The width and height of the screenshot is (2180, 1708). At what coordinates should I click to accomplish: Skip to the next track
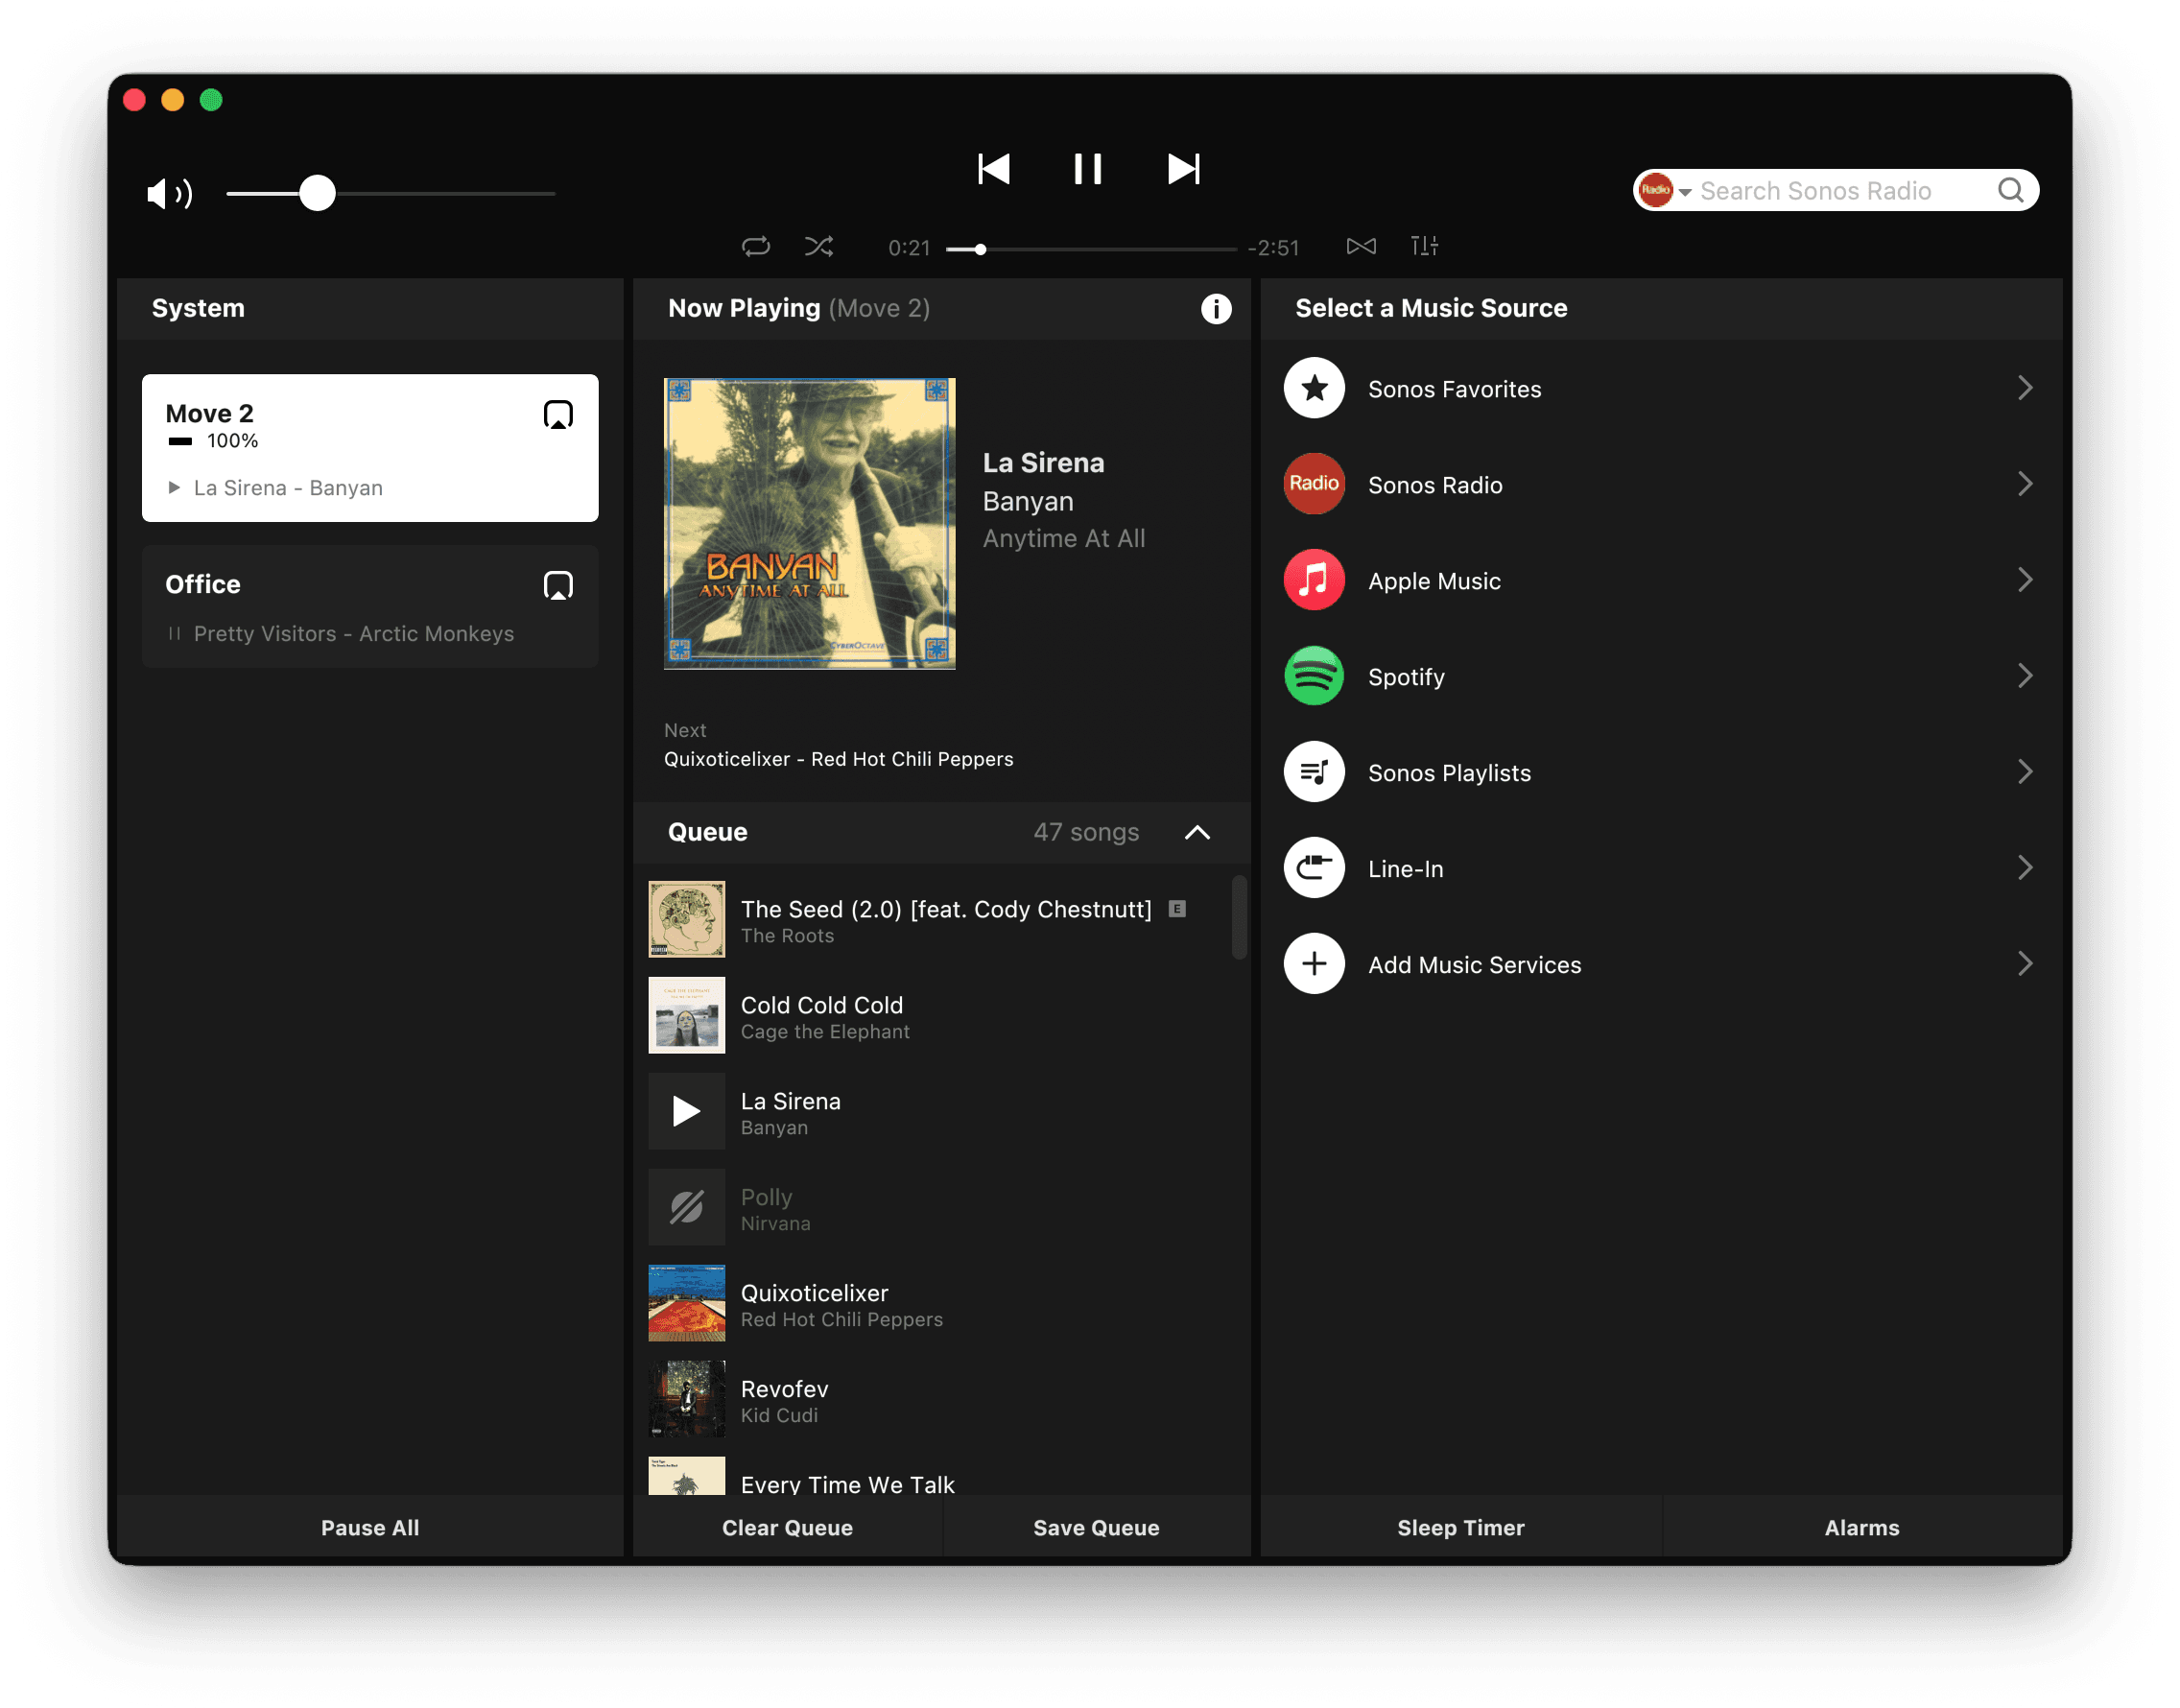coord(1183,169)
